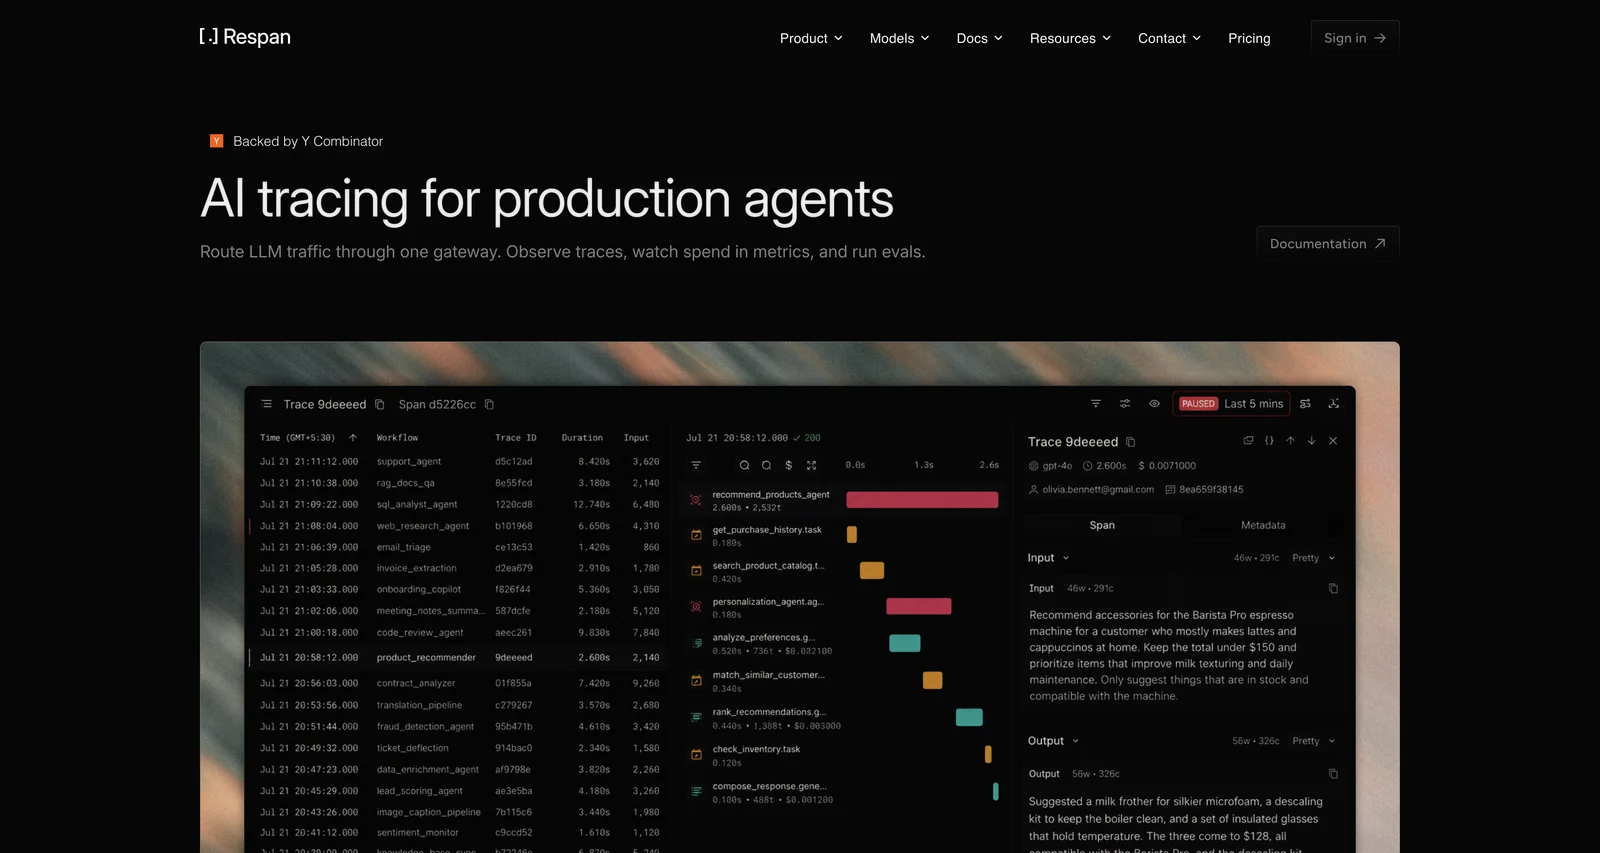Click the icon right of Last 5 mins
This screenshot has width=1600, height=853.
tap(1305, 404)
